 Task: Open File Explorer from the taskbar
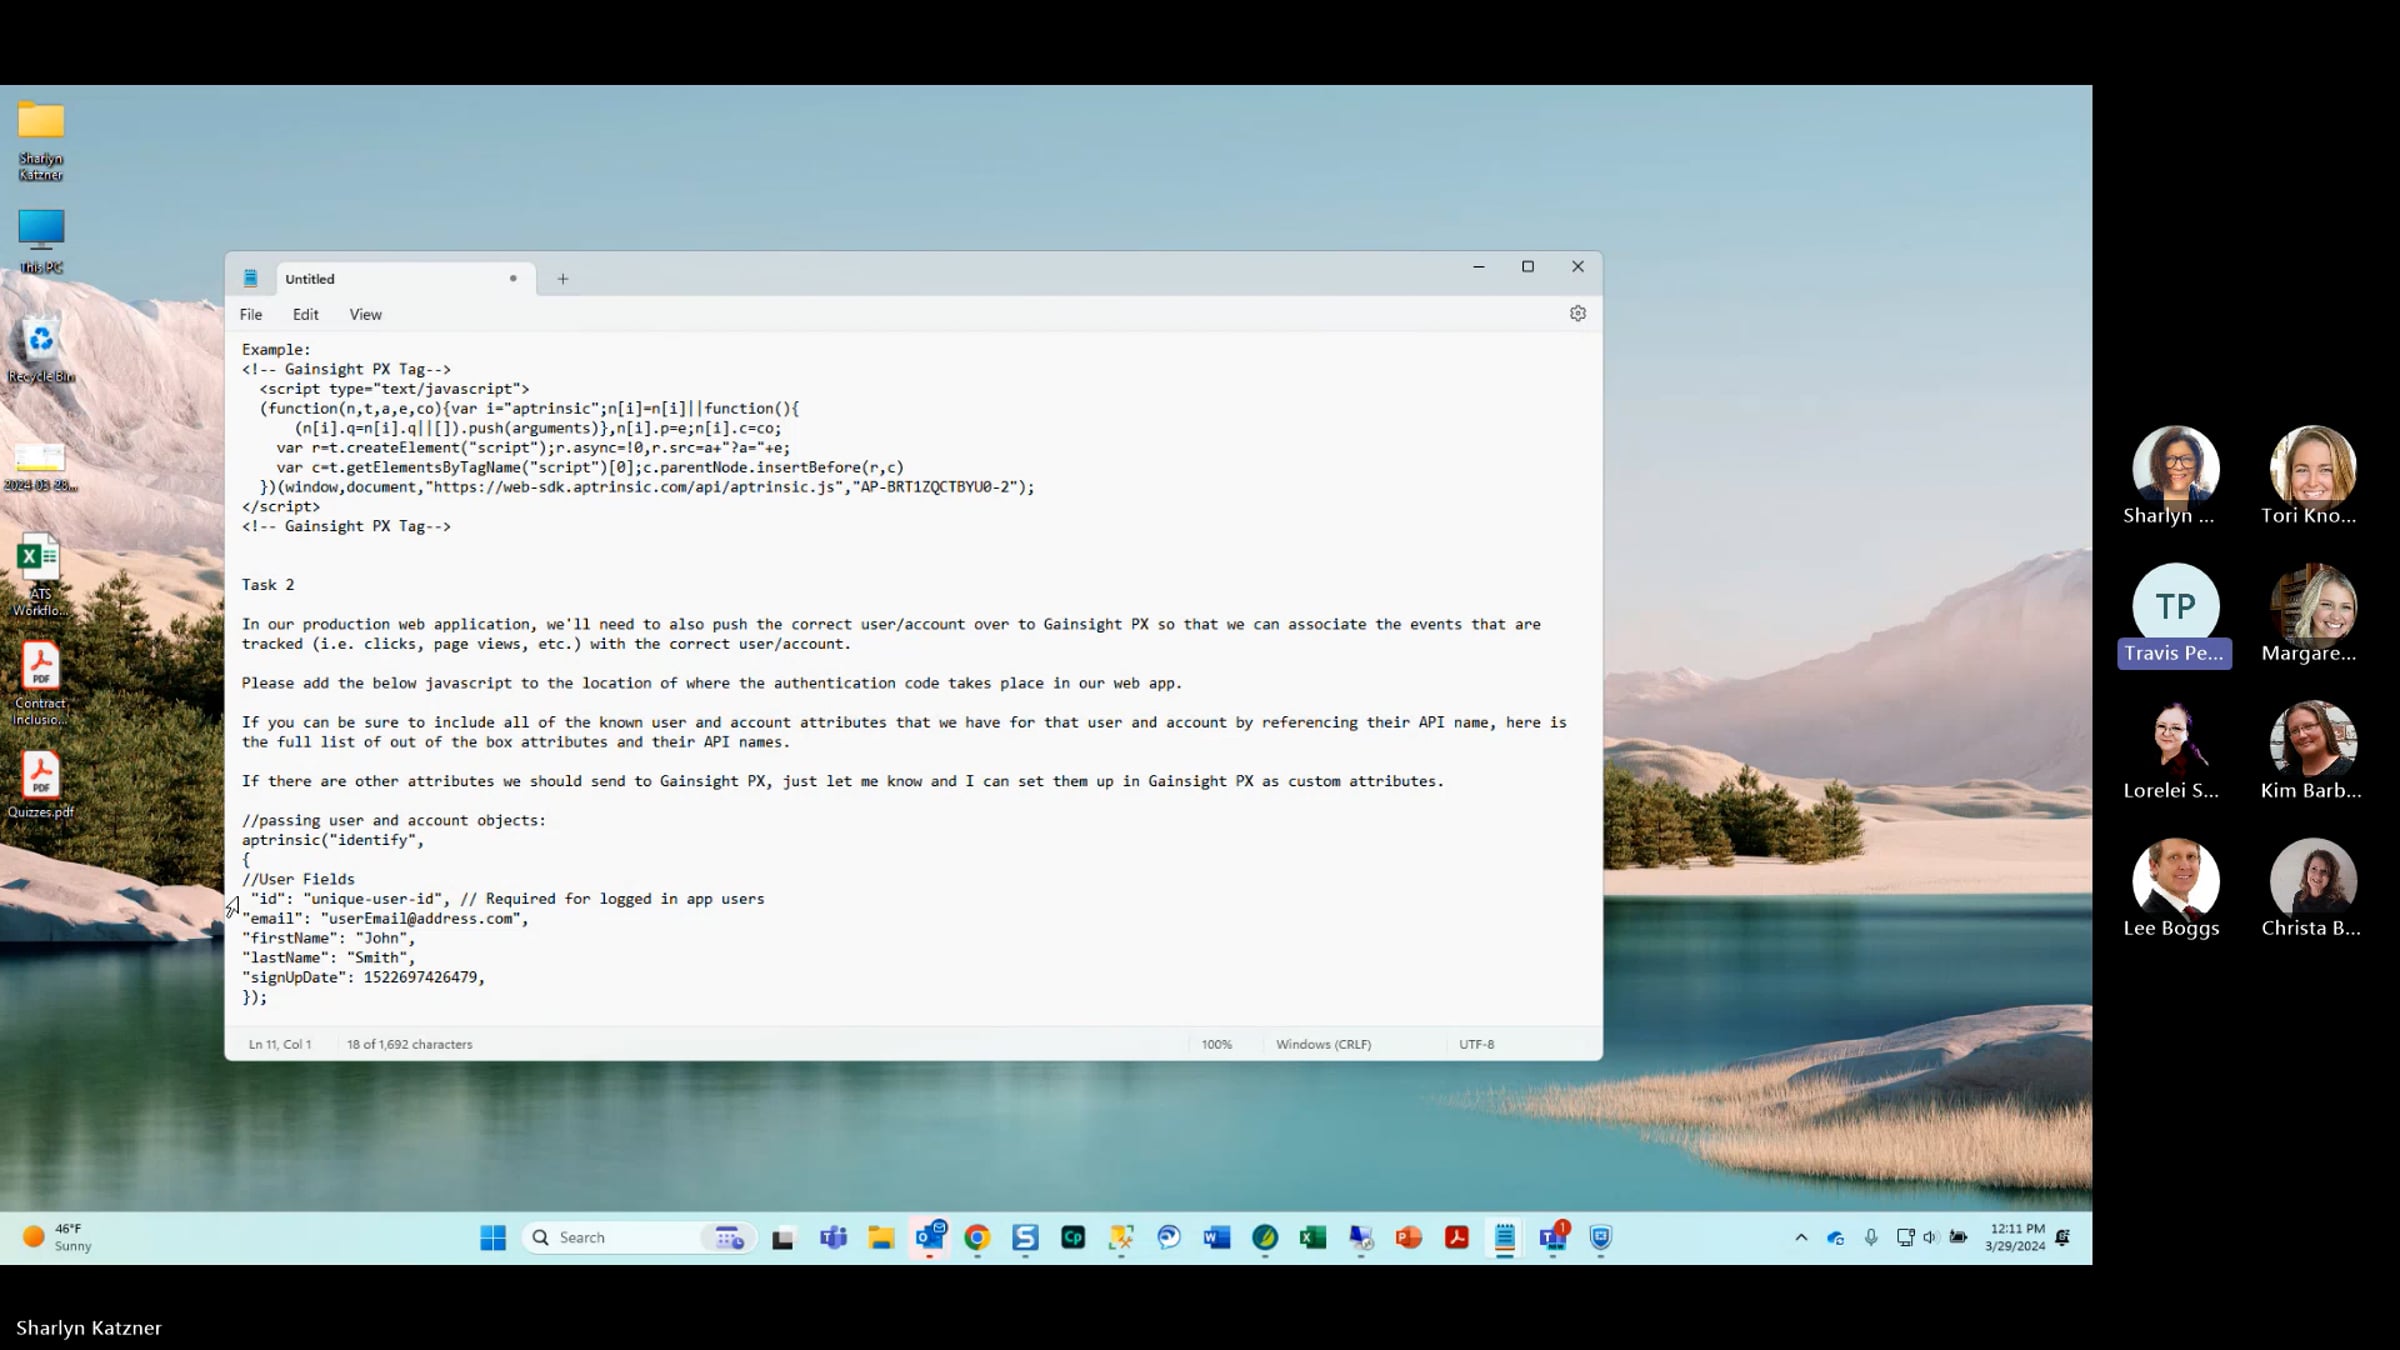tap(881, 1238)
